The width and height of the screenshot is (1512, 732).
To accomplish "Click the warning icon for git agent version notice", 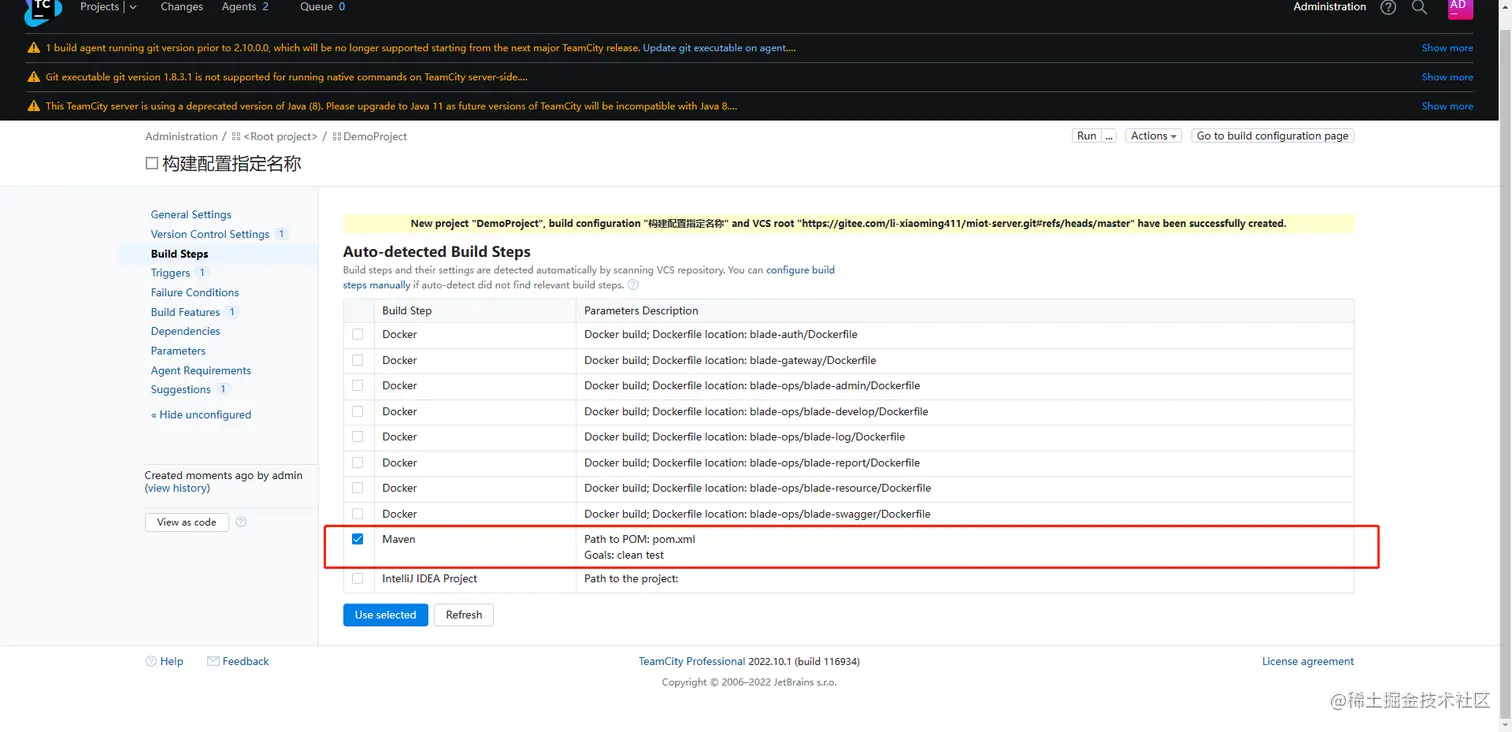I will tap(34, 48).
